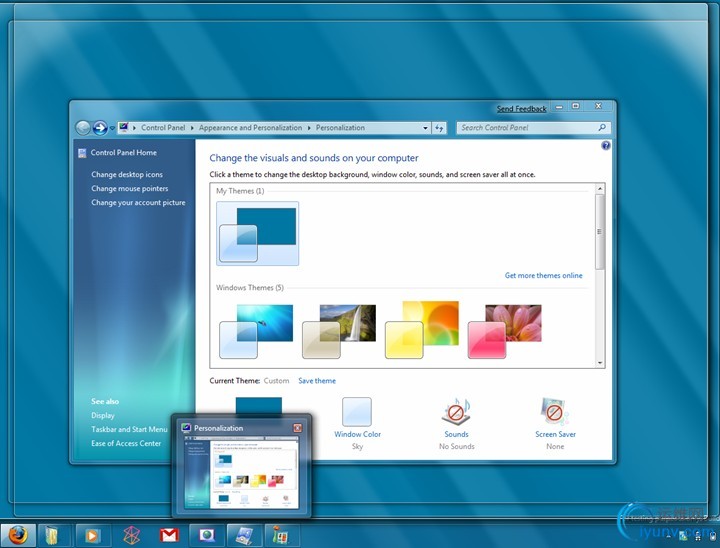Click the Desktop Background blue swatch
Screen dimensions: 720x548
tap(259, 406)
